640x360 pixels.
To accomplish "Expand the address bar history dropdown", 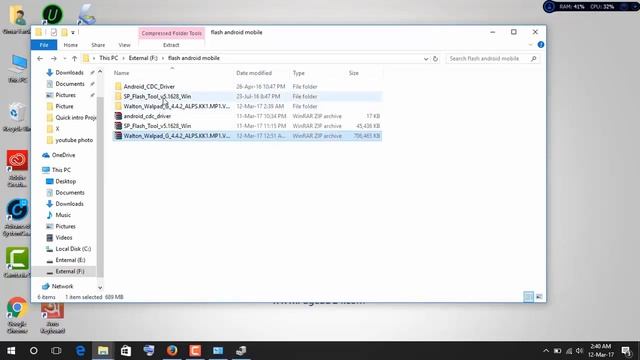I will click(x=426, y=59).
